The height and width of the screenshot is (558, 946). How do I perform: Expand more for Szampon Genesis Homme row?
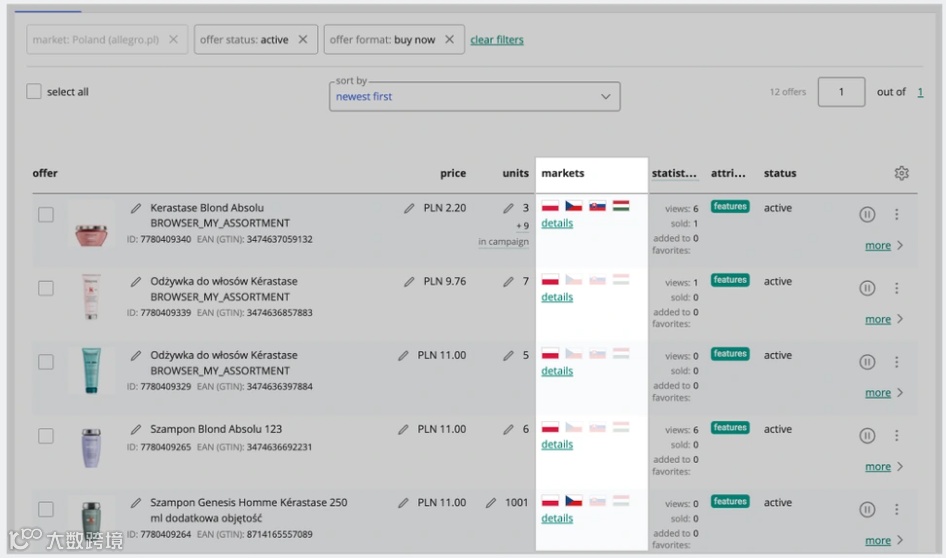coord(884,541)
